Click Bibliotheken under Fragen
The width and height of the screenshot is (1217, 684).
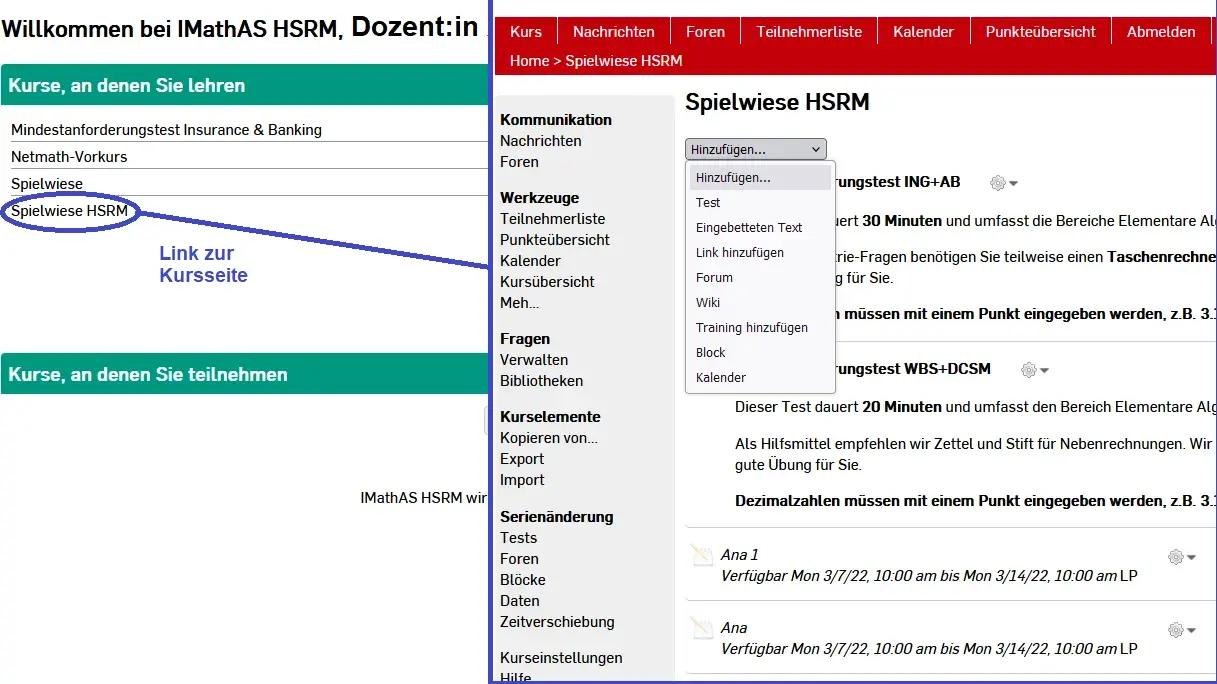click(x=541, y=381)
